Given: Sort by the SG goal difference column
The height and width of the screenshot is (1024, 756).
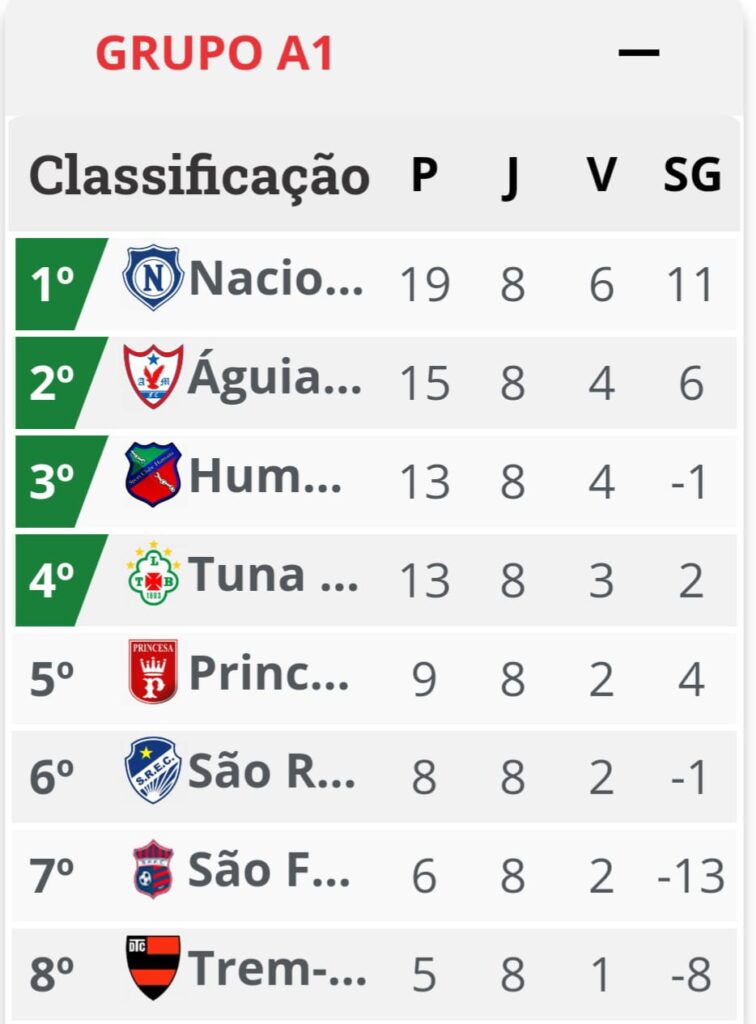Looking at the screenshot, I should [692, 175].
